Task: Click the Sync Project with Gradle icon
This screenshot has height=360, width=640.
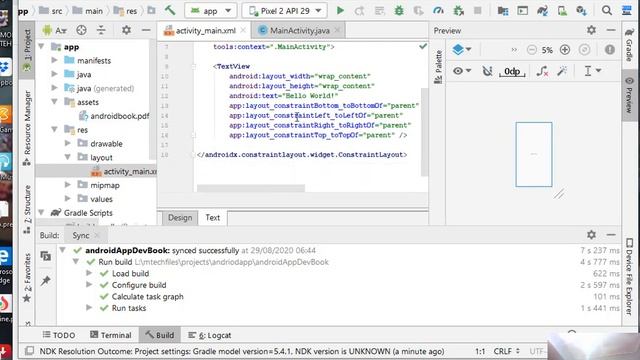Action: (x=542, y=11)
